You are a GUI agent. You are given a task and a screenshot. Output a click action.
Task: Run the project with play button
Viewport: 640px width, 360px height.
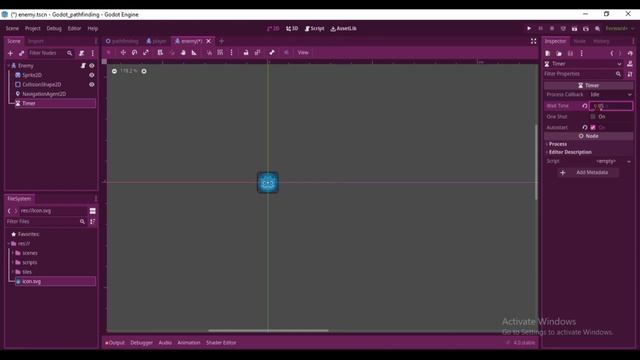[529, 29]
